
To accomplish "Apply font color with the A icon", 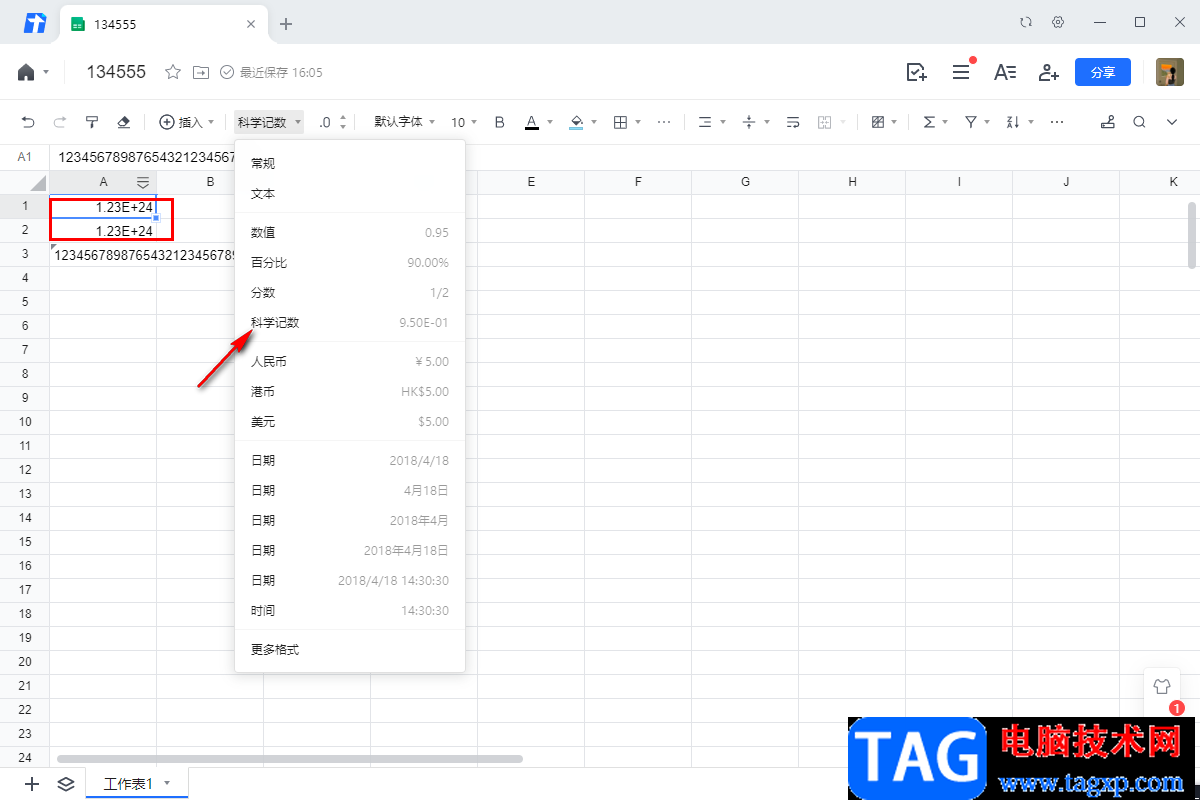I will 532,122.
